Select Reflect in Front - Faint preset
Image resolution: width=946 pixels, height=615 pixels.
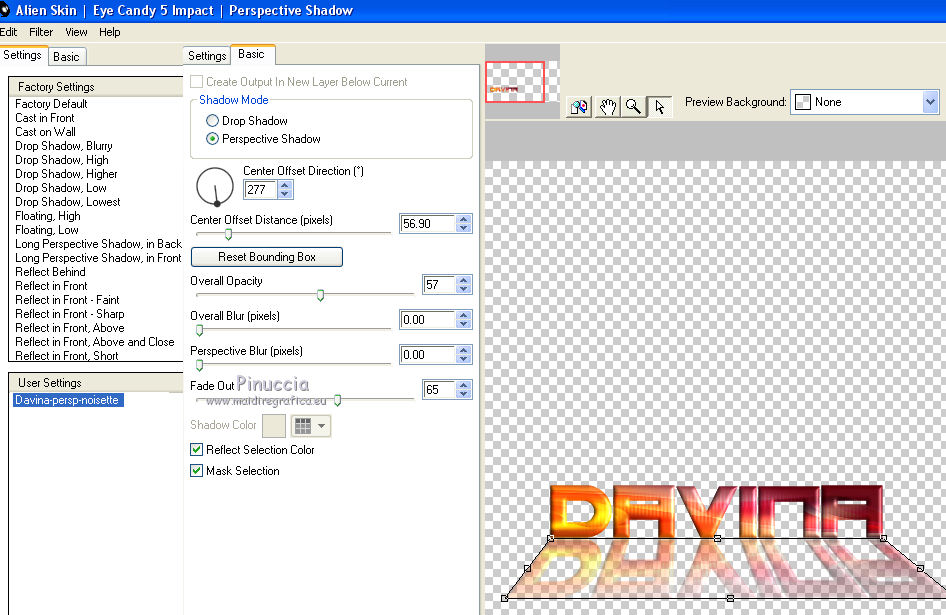(67, 300)
